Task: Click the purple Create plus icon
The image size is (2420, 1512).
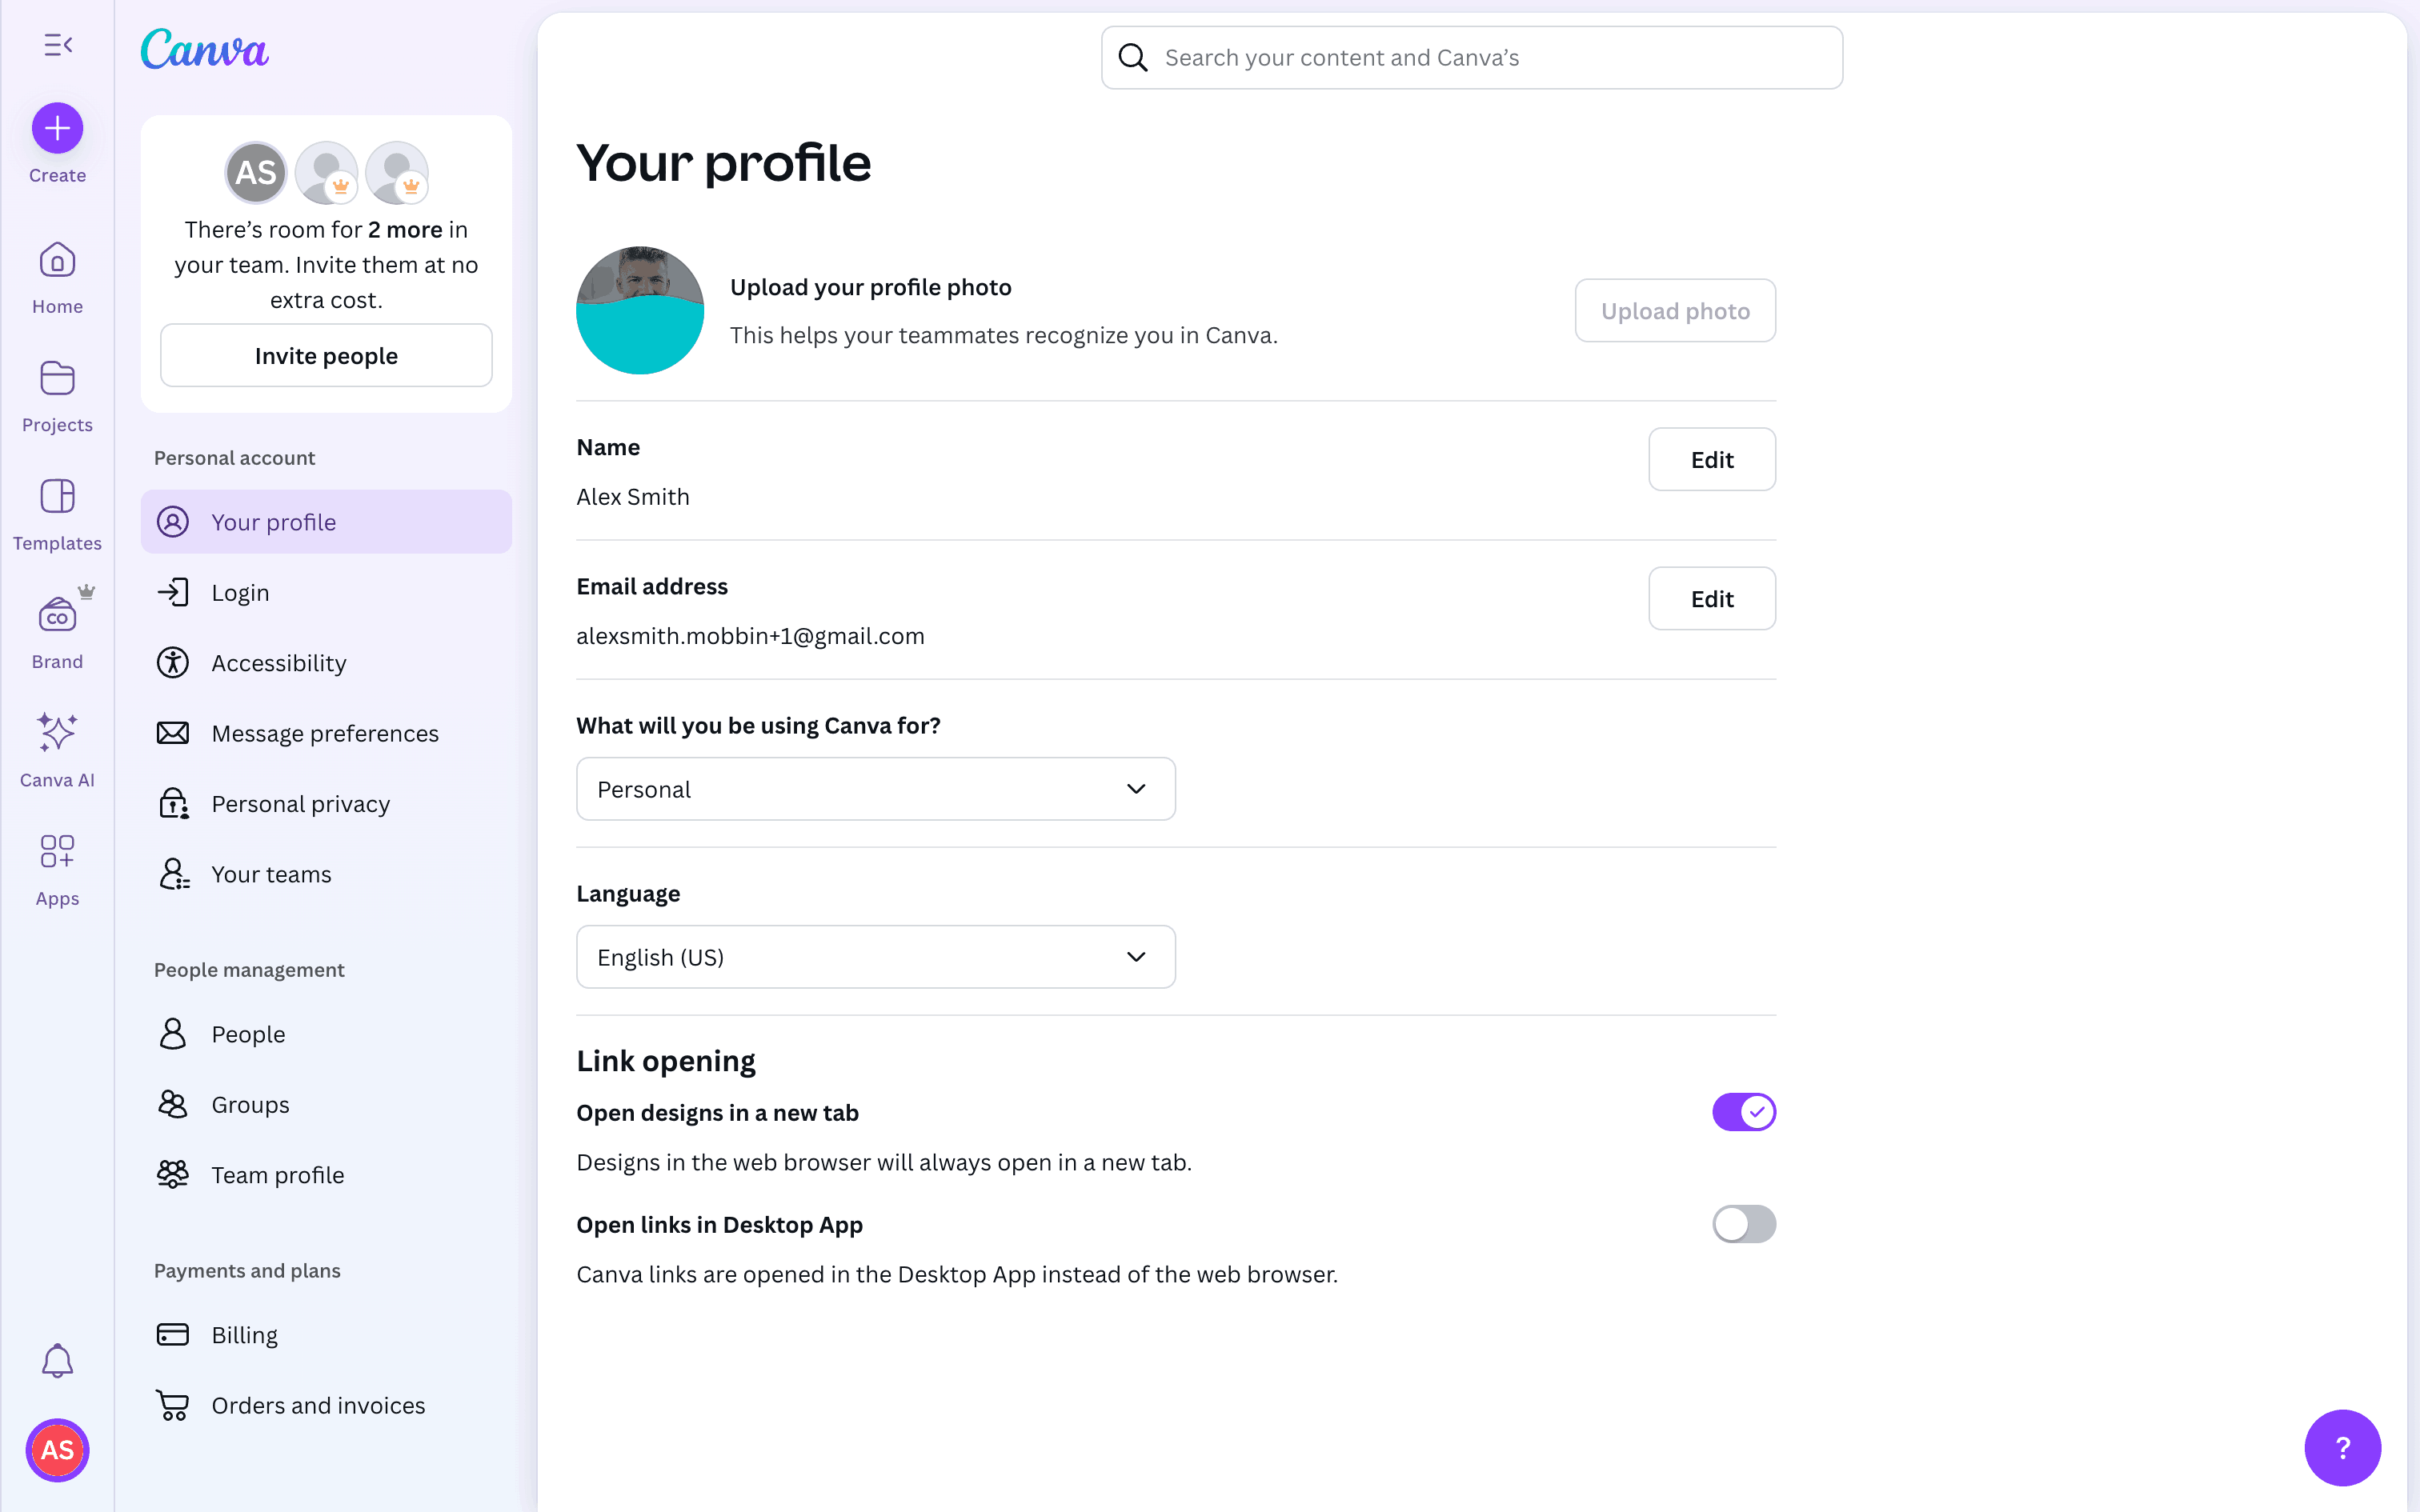Action: pyautogui.click(x=57, y=128)
